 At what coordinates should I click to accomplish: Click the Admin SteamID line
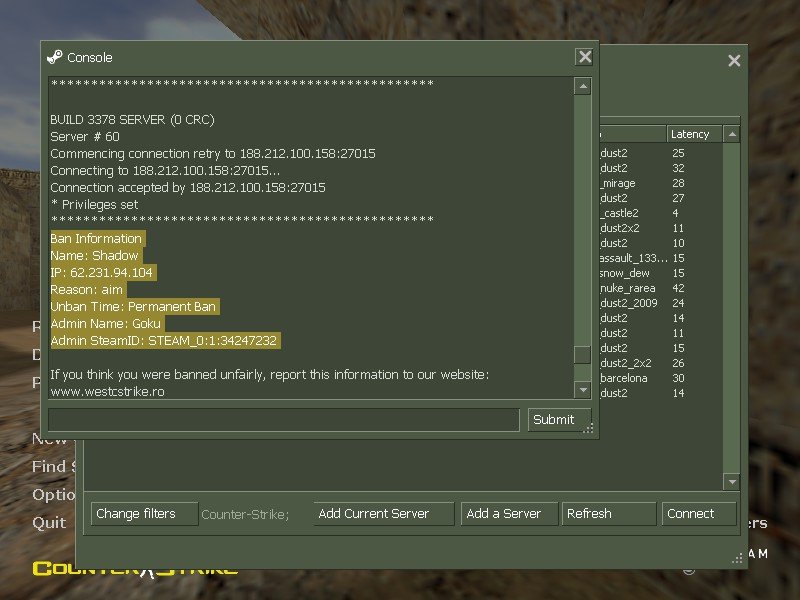(164, 341)
